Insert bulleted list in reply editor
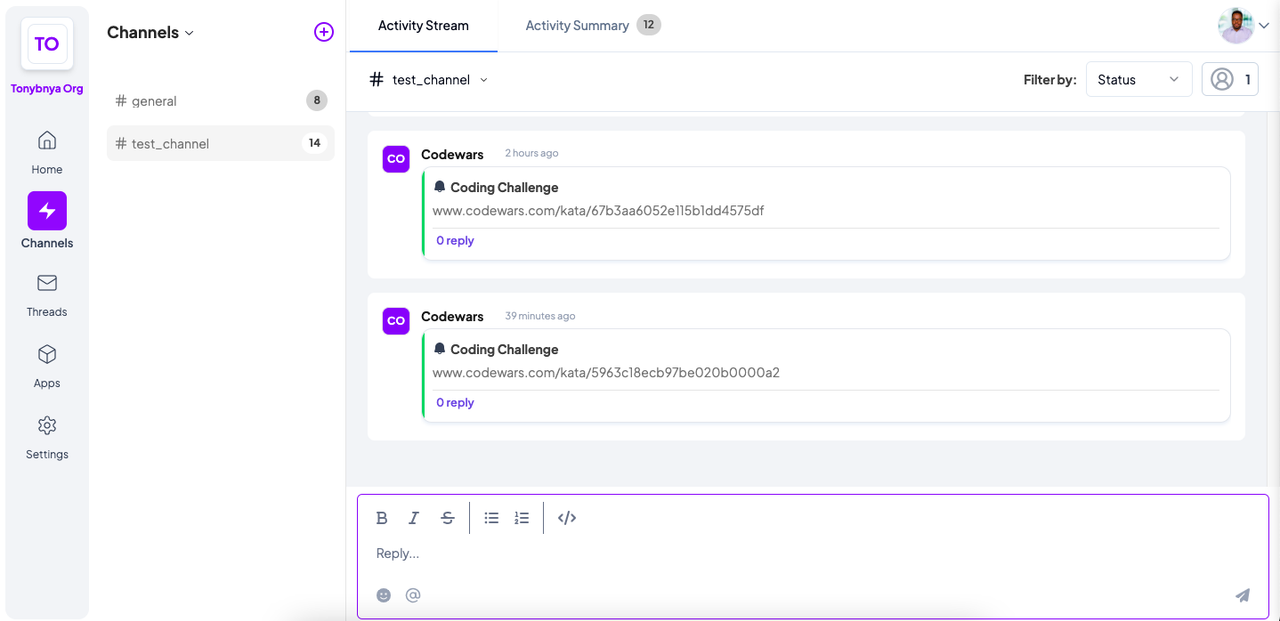The width and height of the screenshot is (1280, 621). pyautogui.click(x=492, y=518)
